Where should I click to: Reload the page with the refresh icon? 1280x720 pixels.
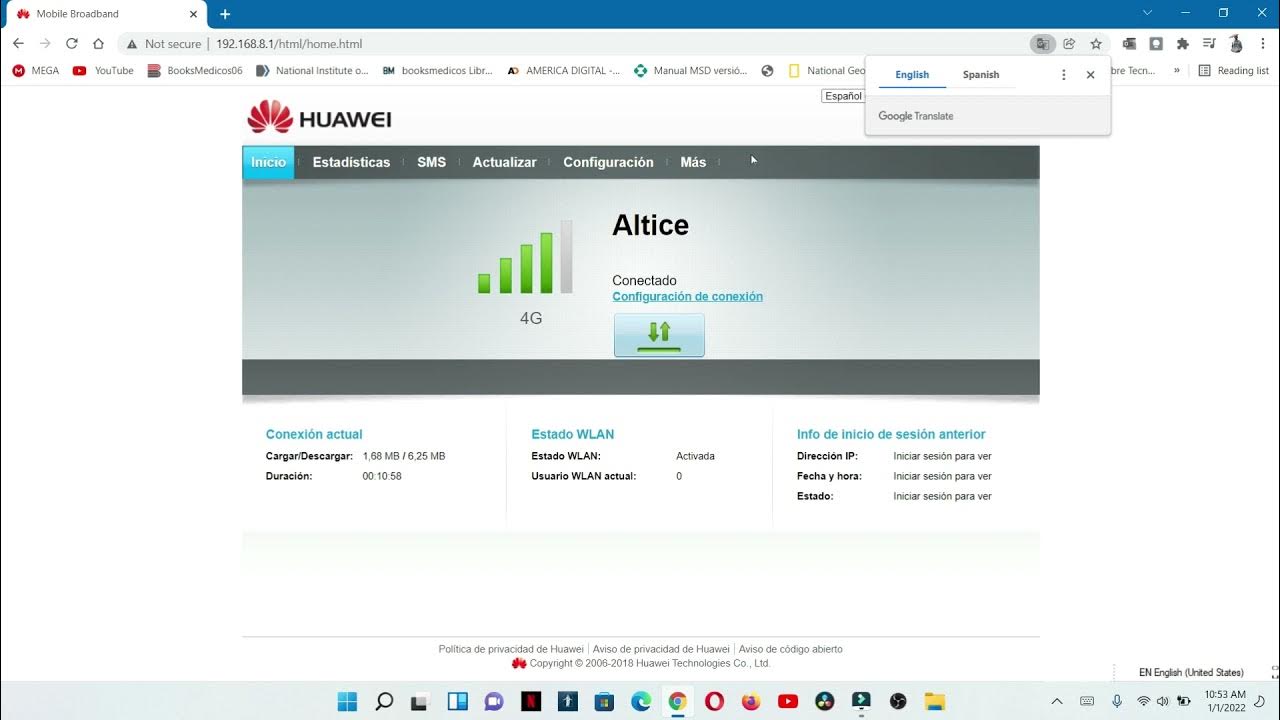(x=71, y=44)
